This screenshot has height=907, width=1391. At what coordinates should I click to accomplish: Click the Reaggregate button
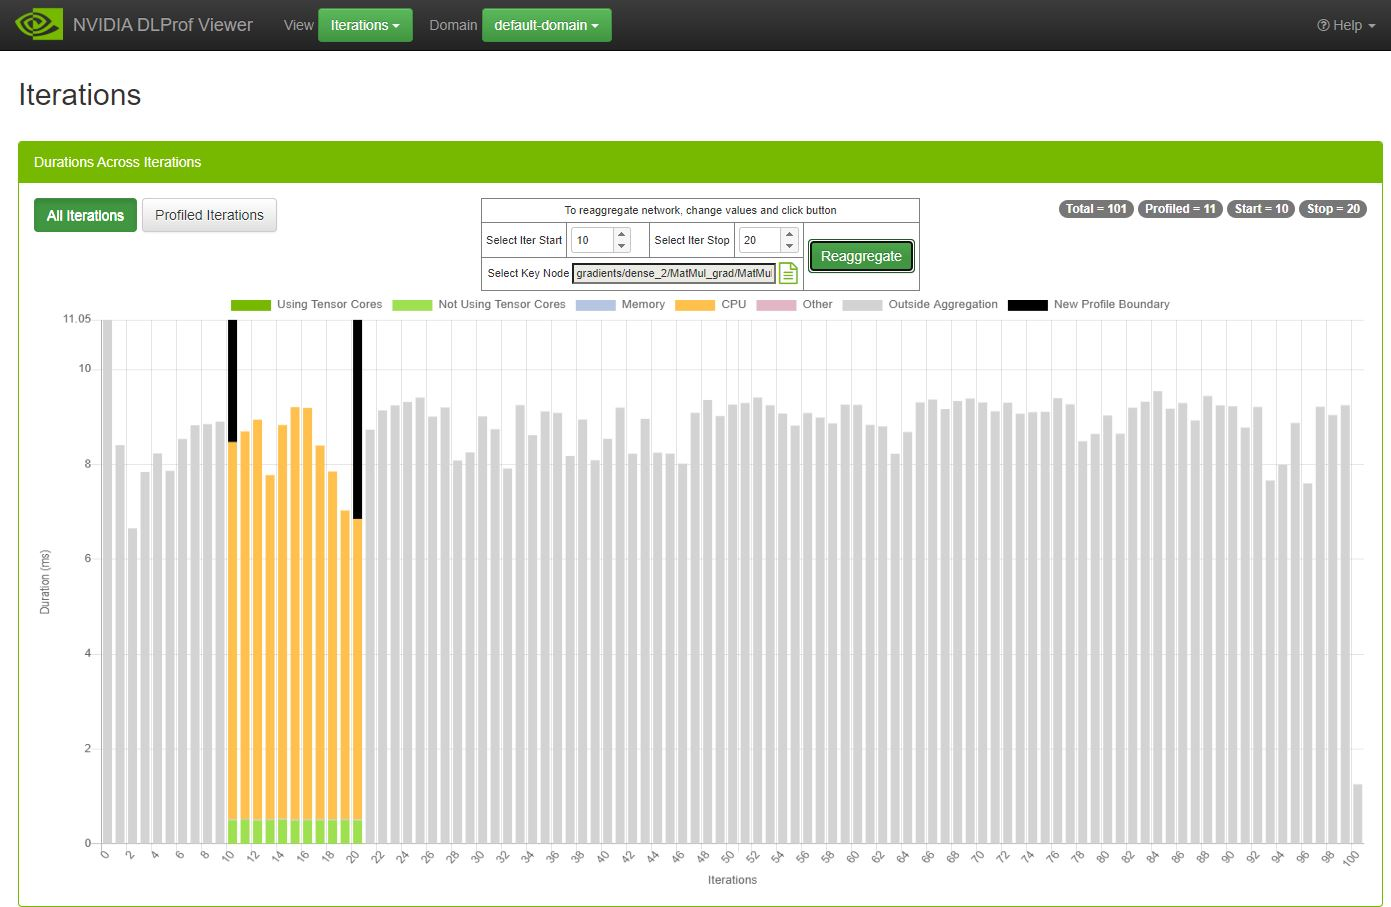(861, 256)
